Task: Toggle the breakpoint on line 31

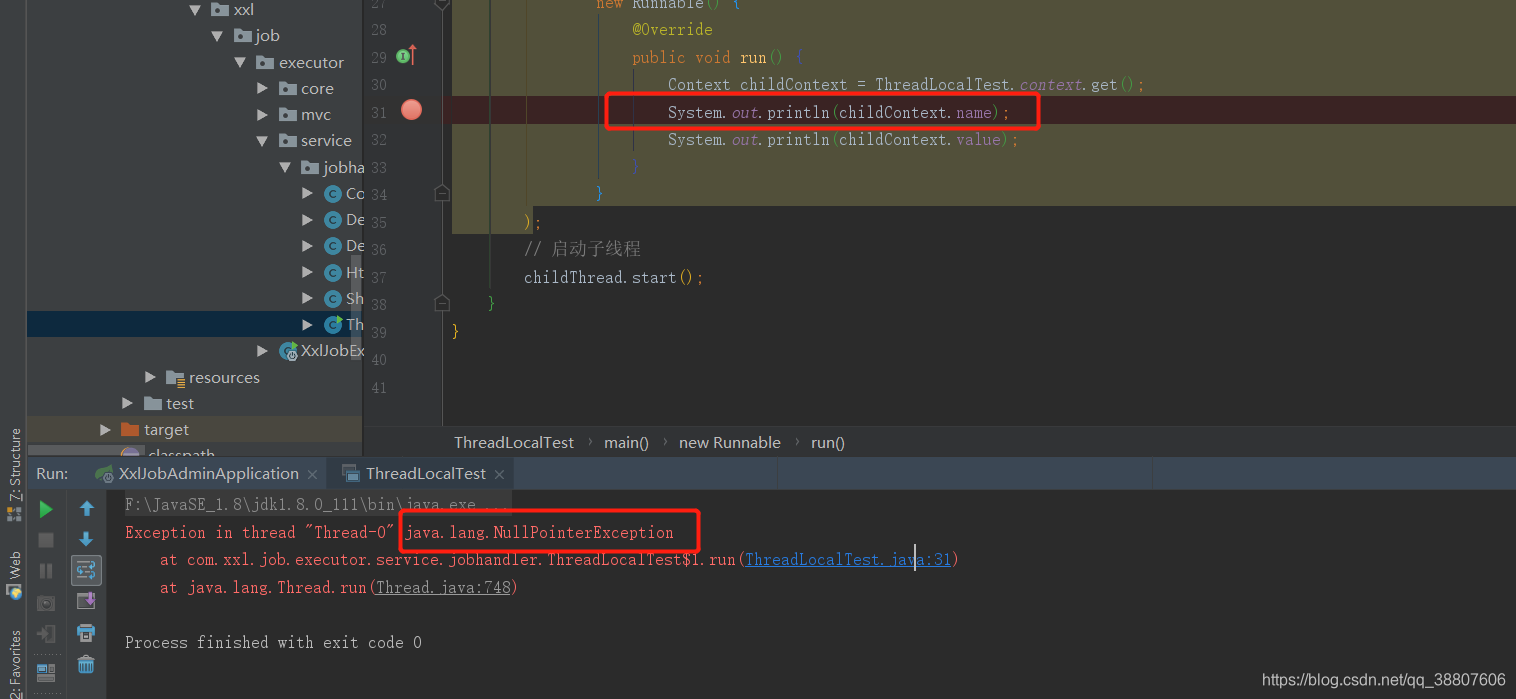Action: tap(411, 111)
